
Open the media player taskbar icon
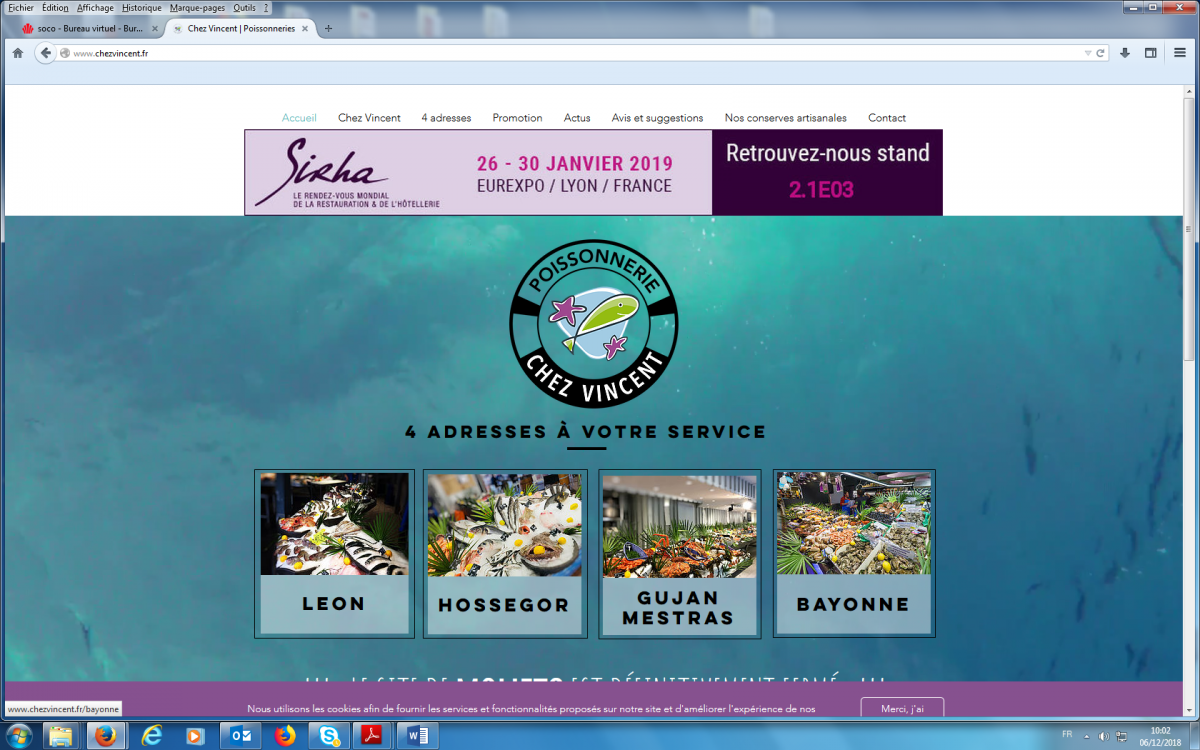[197, 736]
